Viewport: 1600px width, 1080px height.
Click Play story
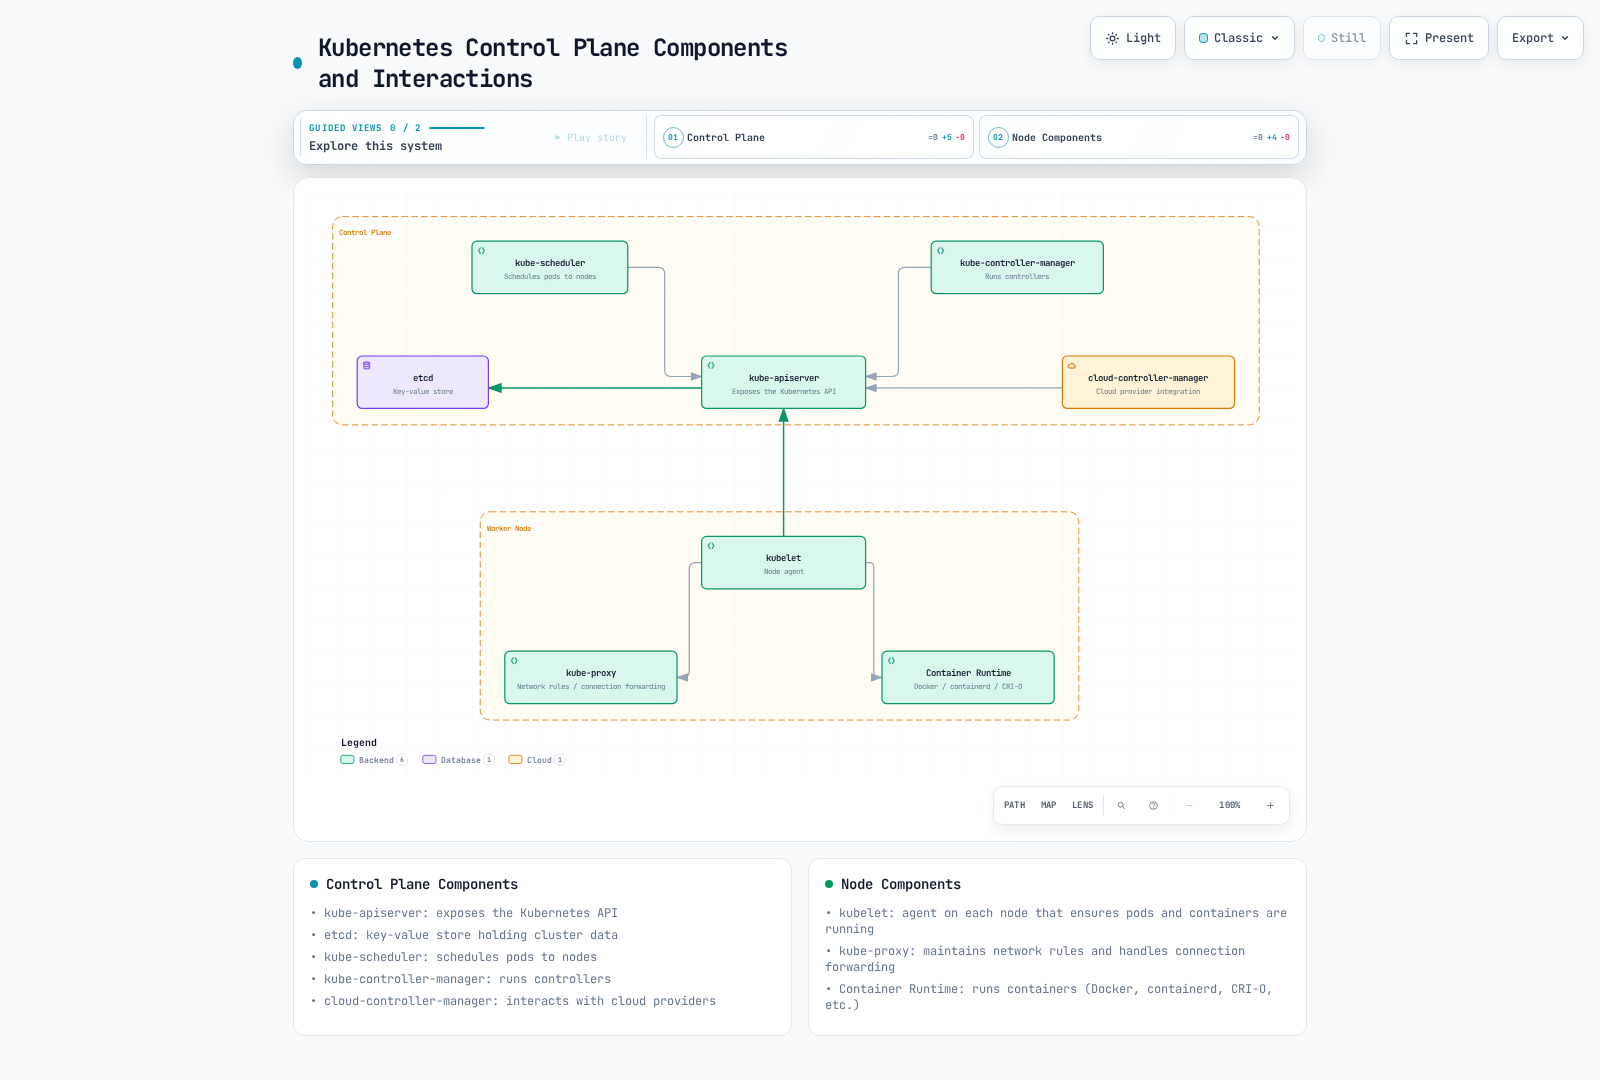[x=590, y=138]
